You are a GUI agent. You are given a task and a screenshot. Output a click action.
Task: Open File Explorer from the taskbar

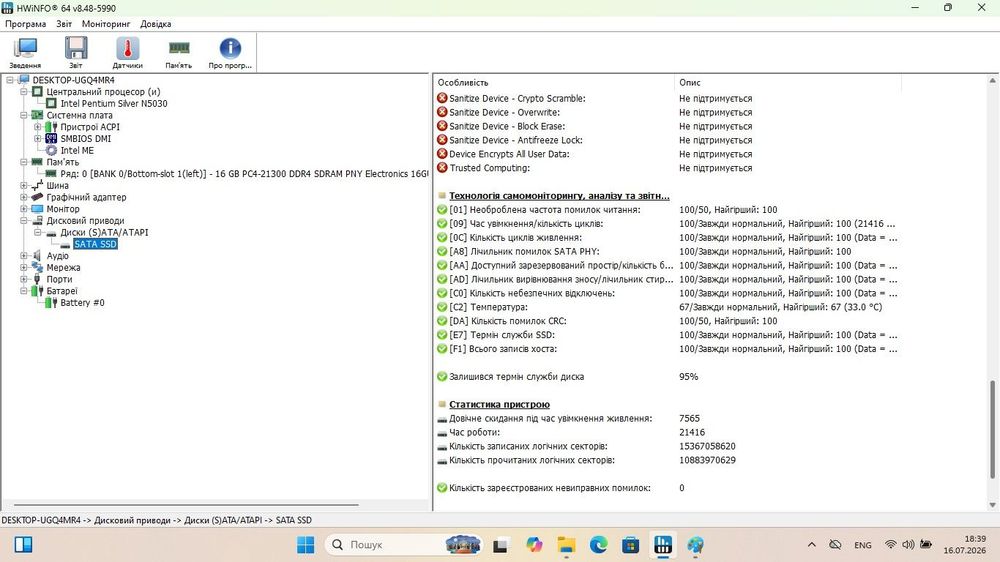(566, 545)
